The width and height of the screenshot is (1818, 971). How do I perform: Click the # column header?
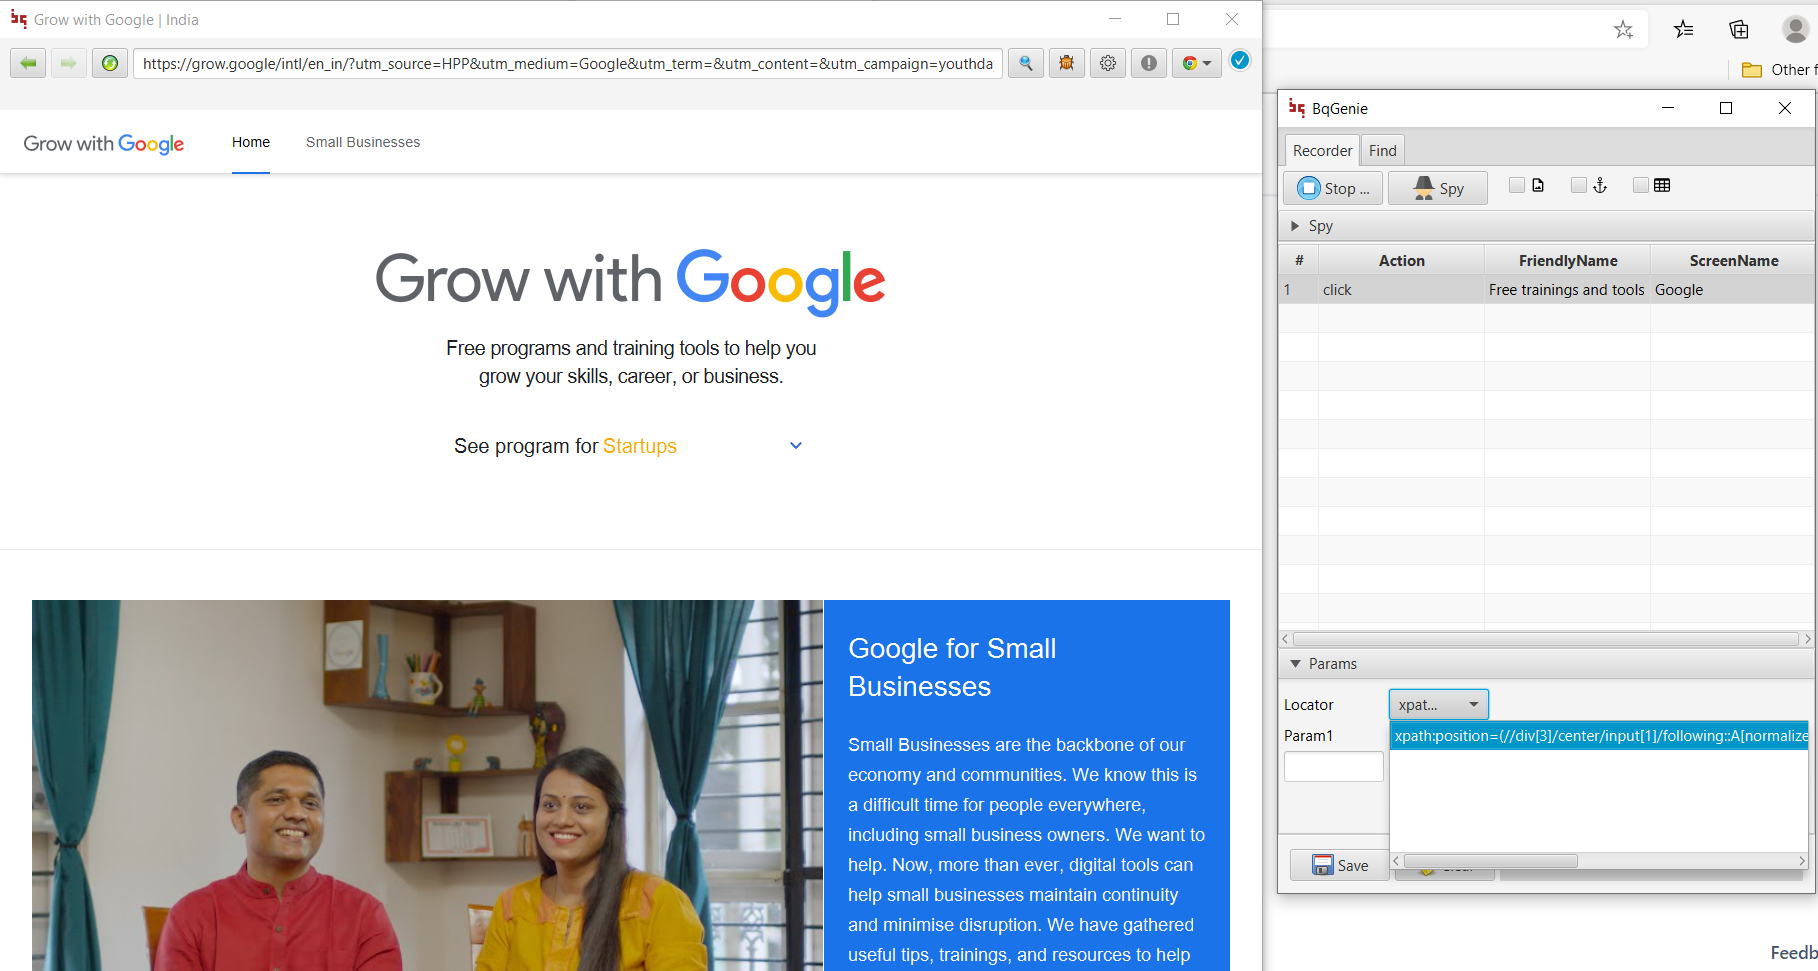(x=1299, y=260)
